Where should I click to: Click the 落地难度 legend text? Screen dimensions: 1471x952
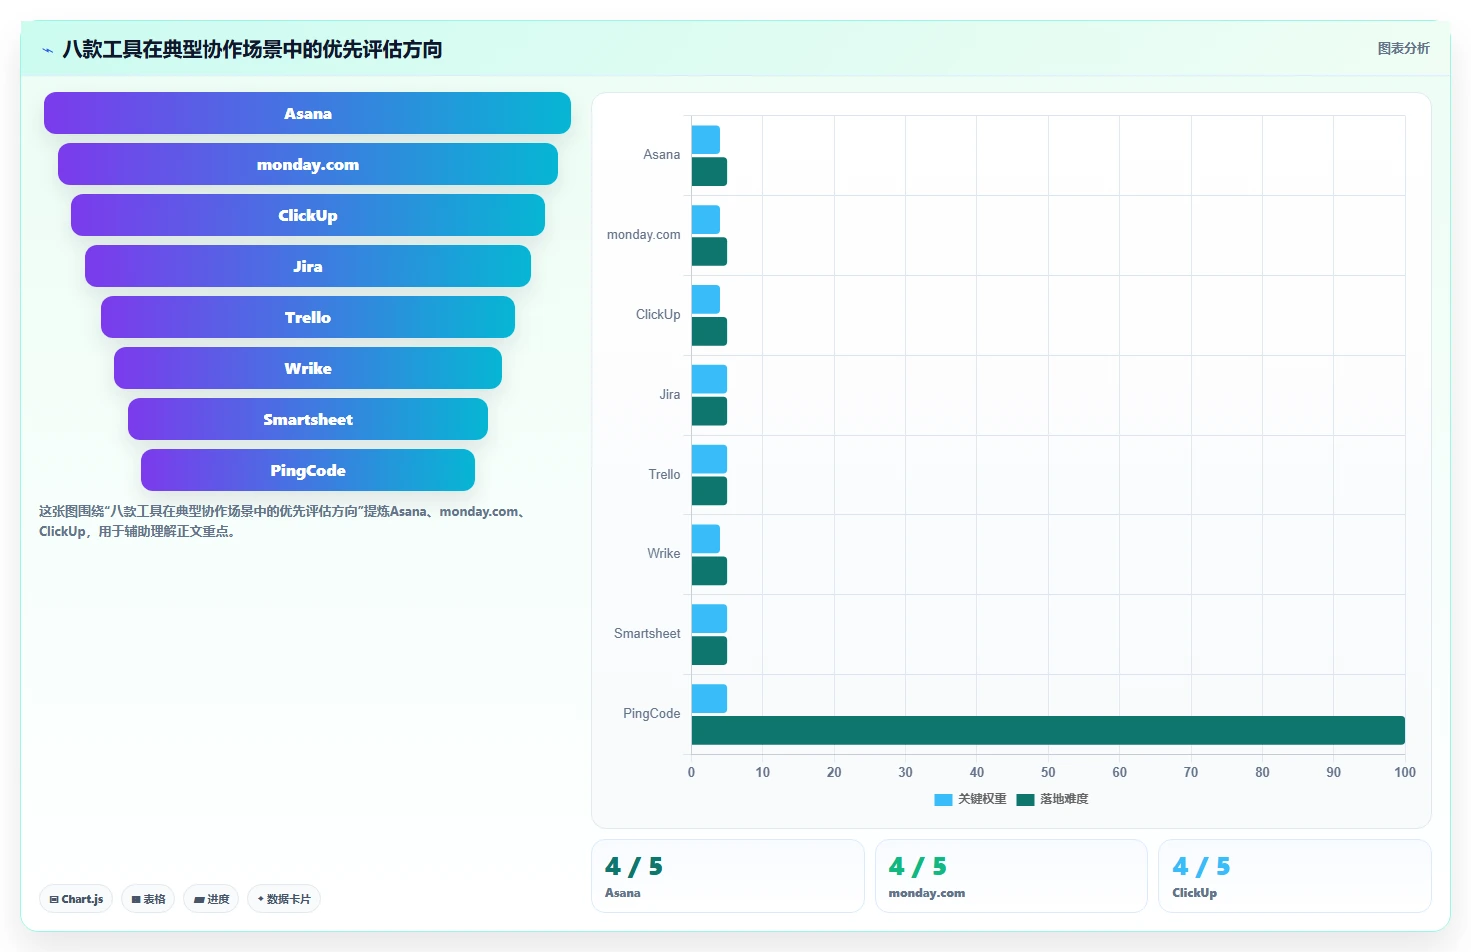point(1064,799)
